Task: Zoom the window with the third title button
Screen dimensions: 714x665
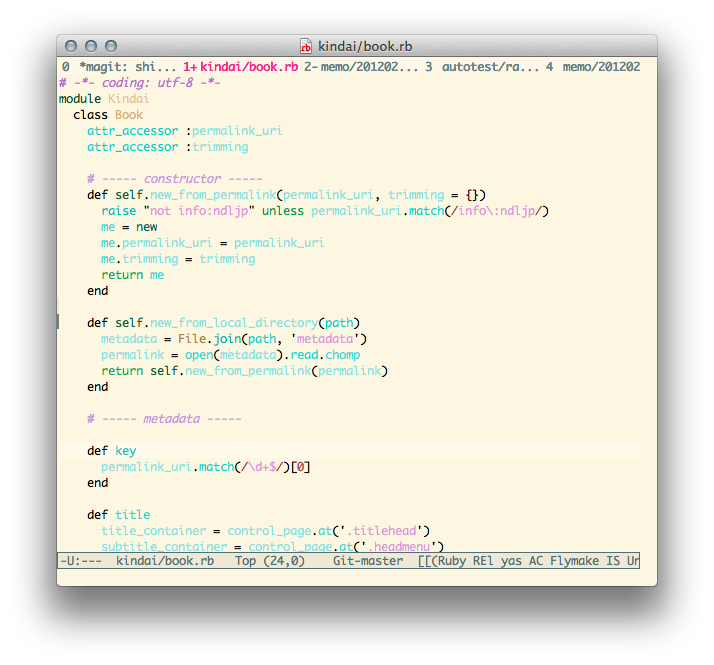Action: pos(111,46)
